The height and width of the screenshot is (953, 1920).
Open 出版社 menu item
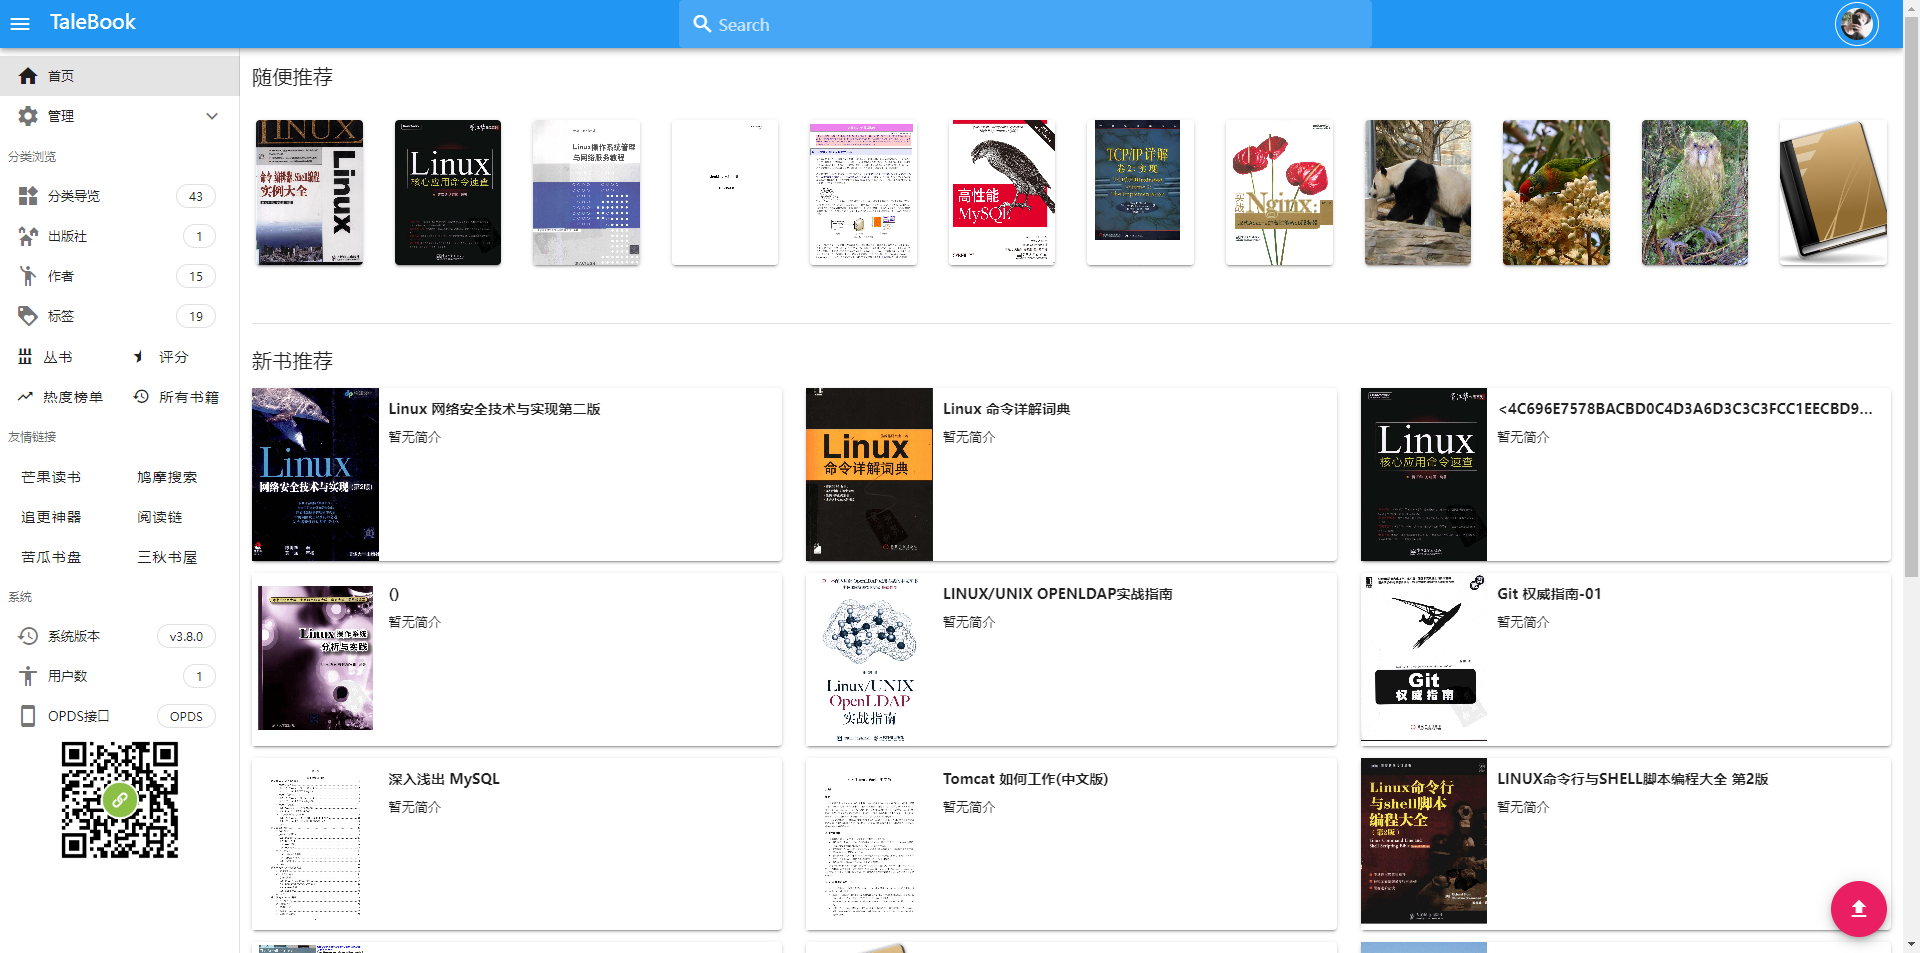pyautogui.click(x=120, y=236)
